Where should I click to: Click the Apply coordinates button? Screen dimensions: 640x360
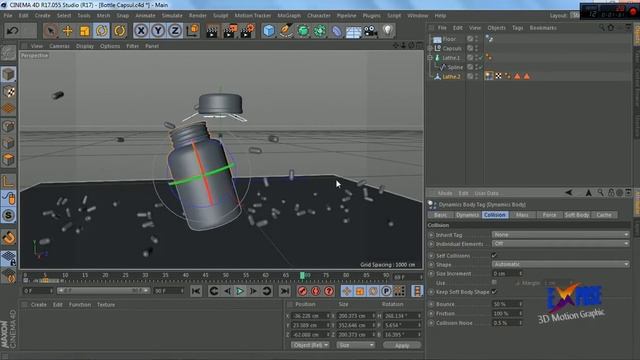point(402,346)
